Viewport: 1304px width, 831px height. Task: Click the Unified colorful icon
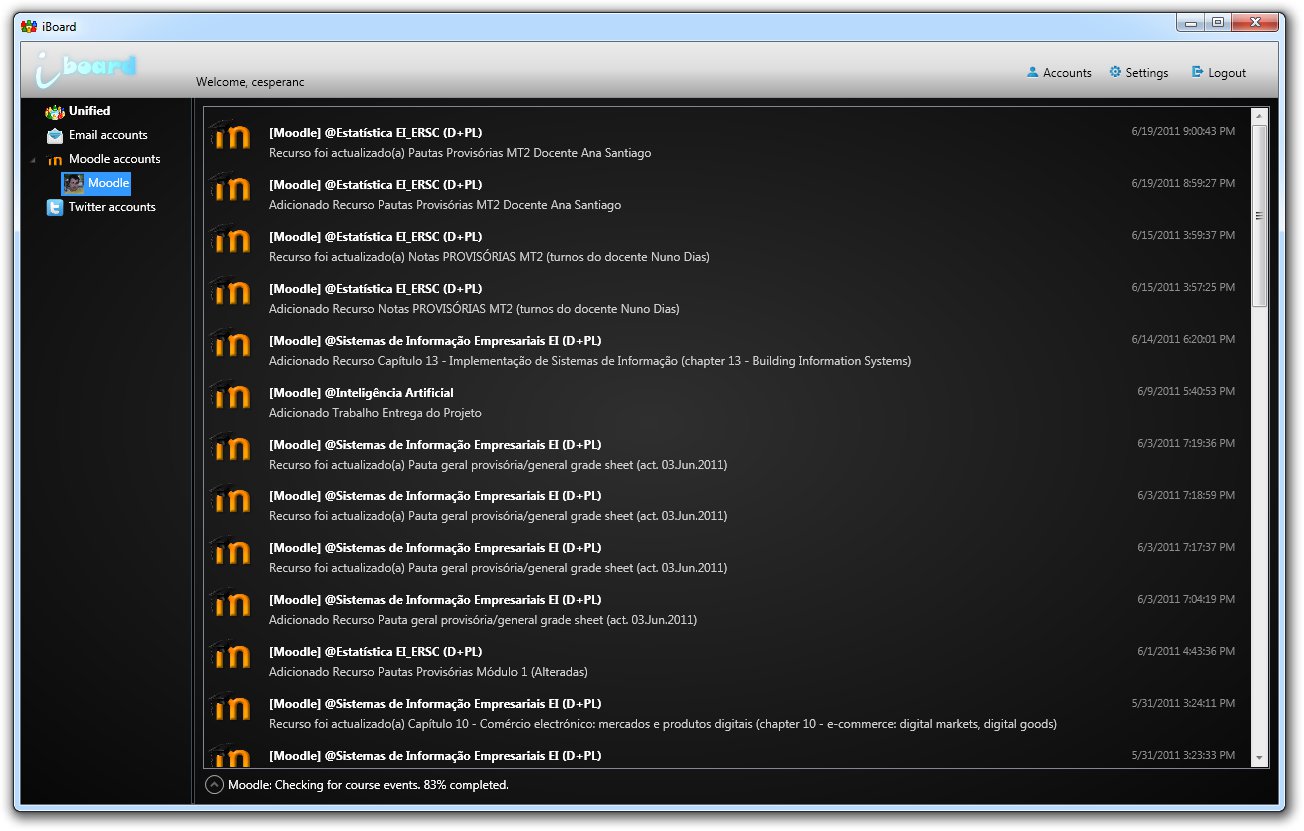[x=55, y=112]
